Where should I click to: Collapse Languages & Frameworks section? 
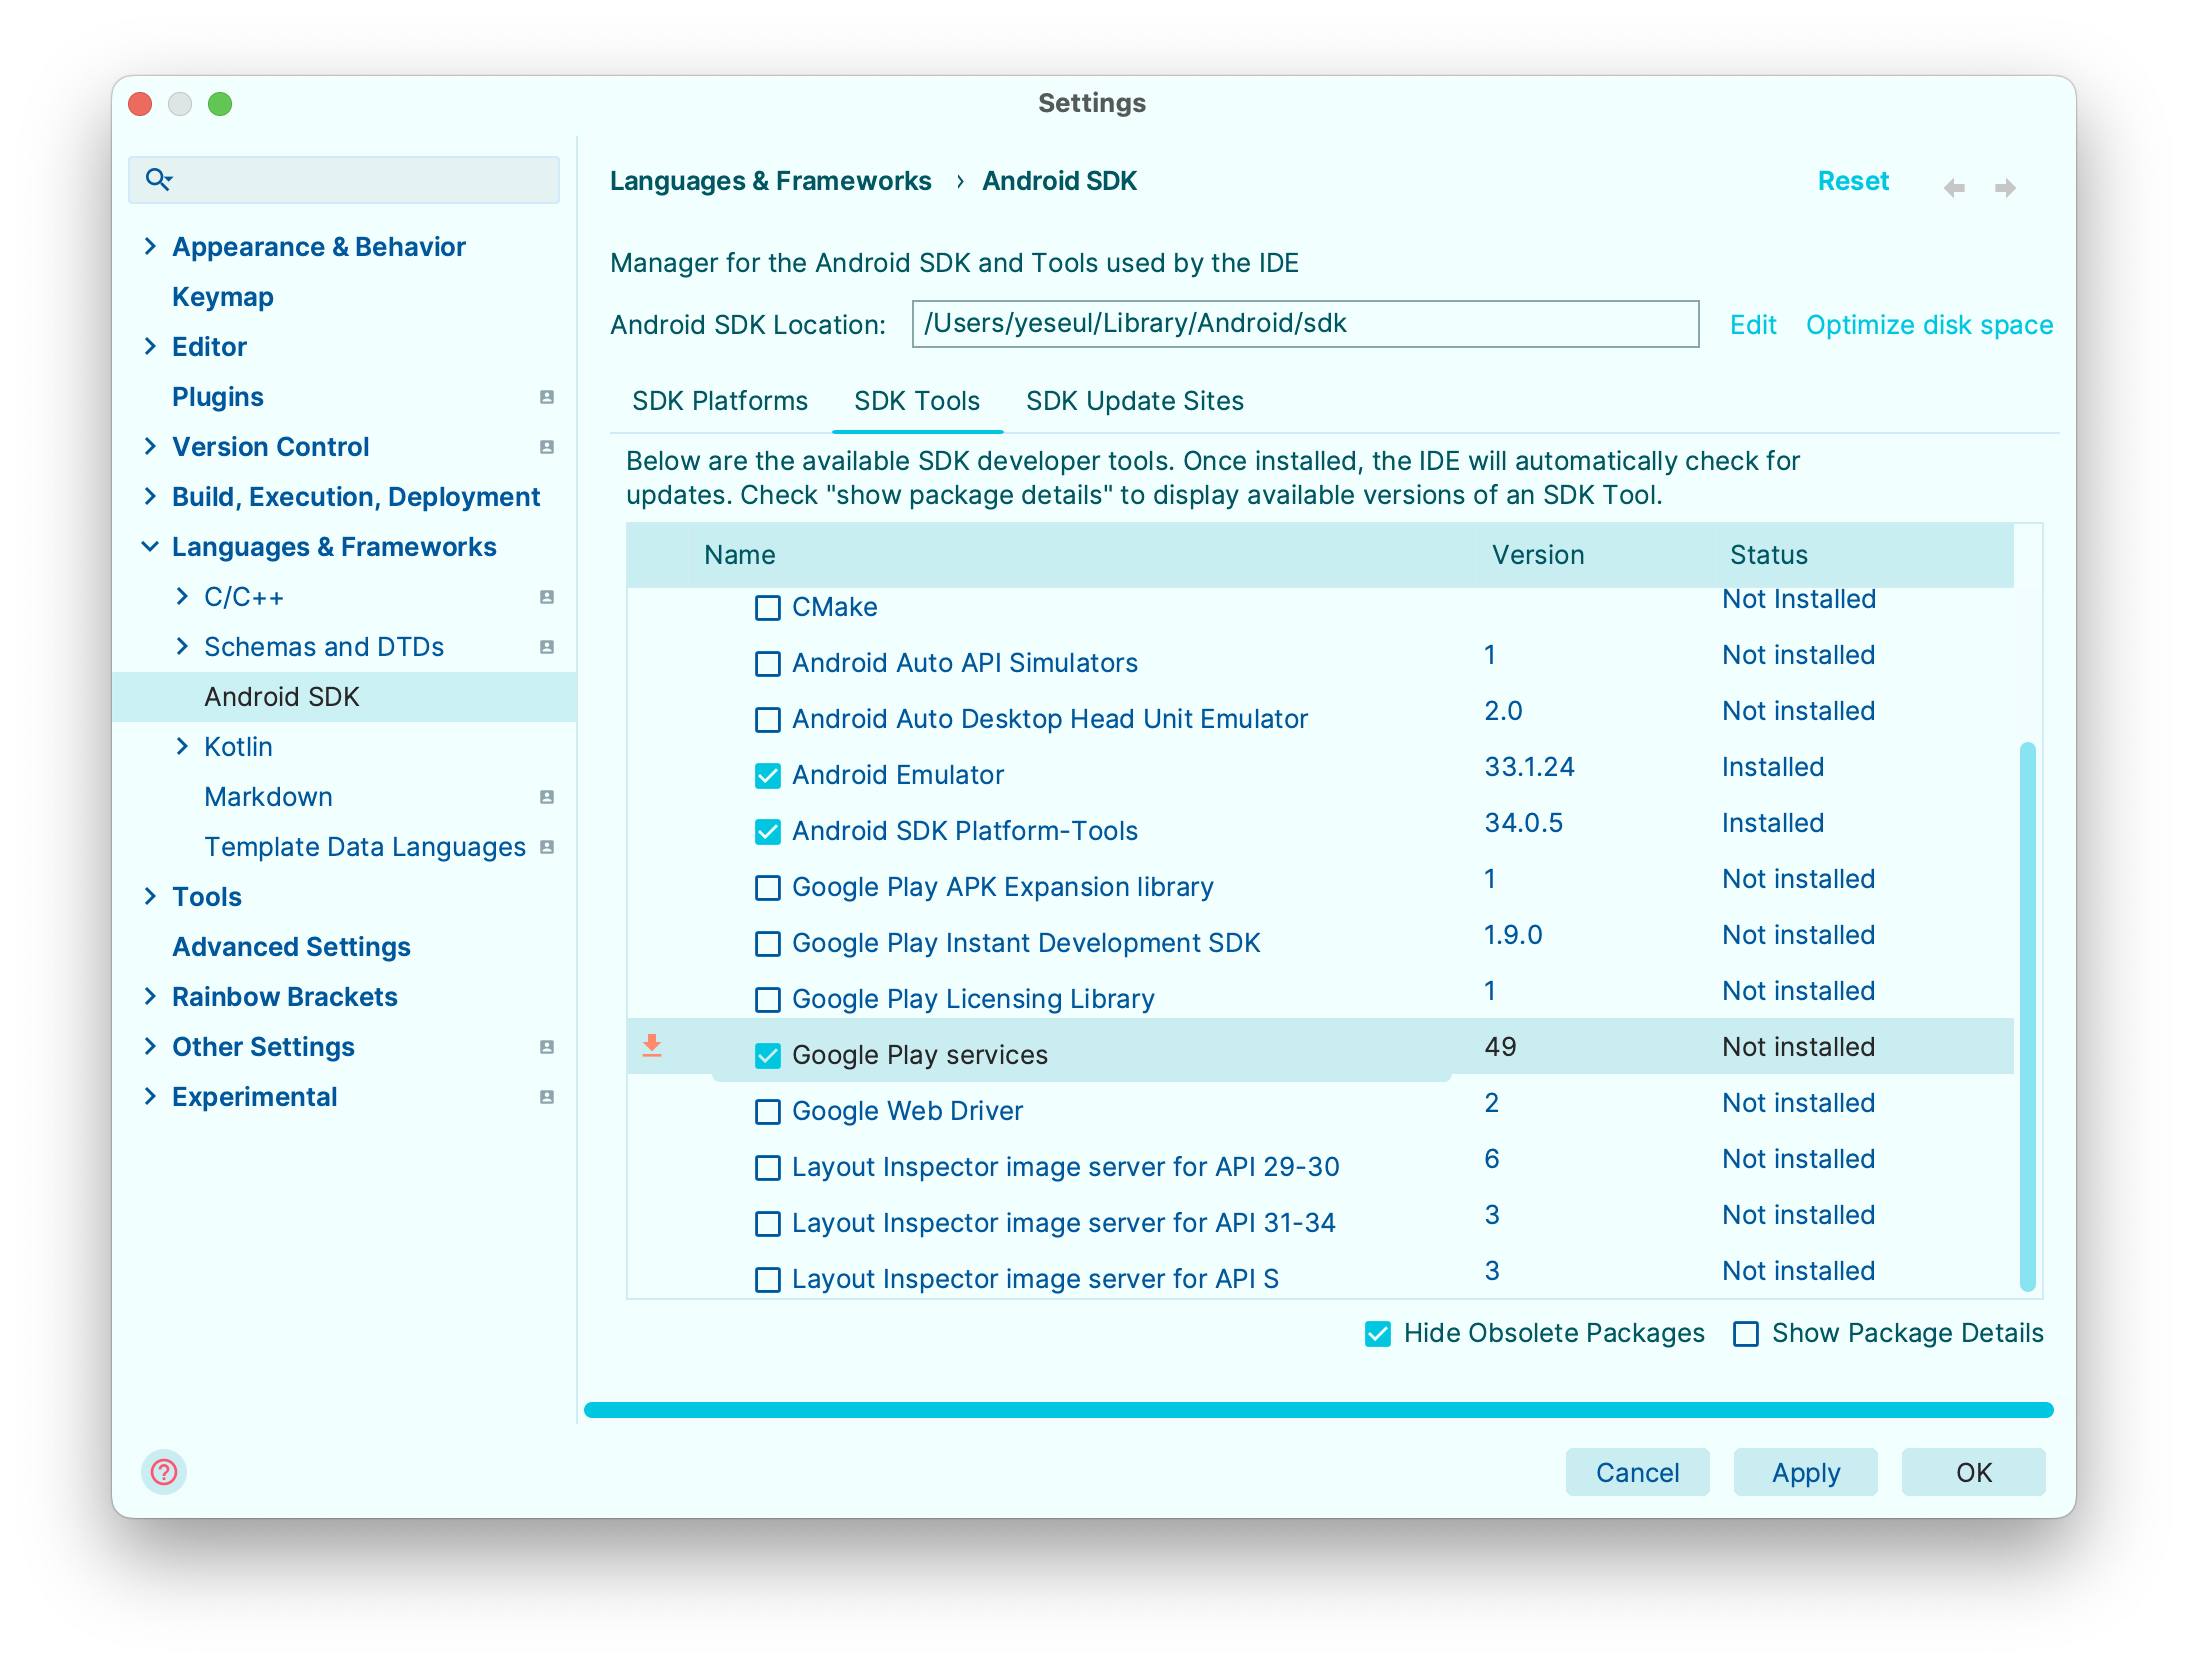tap(151, 546)
